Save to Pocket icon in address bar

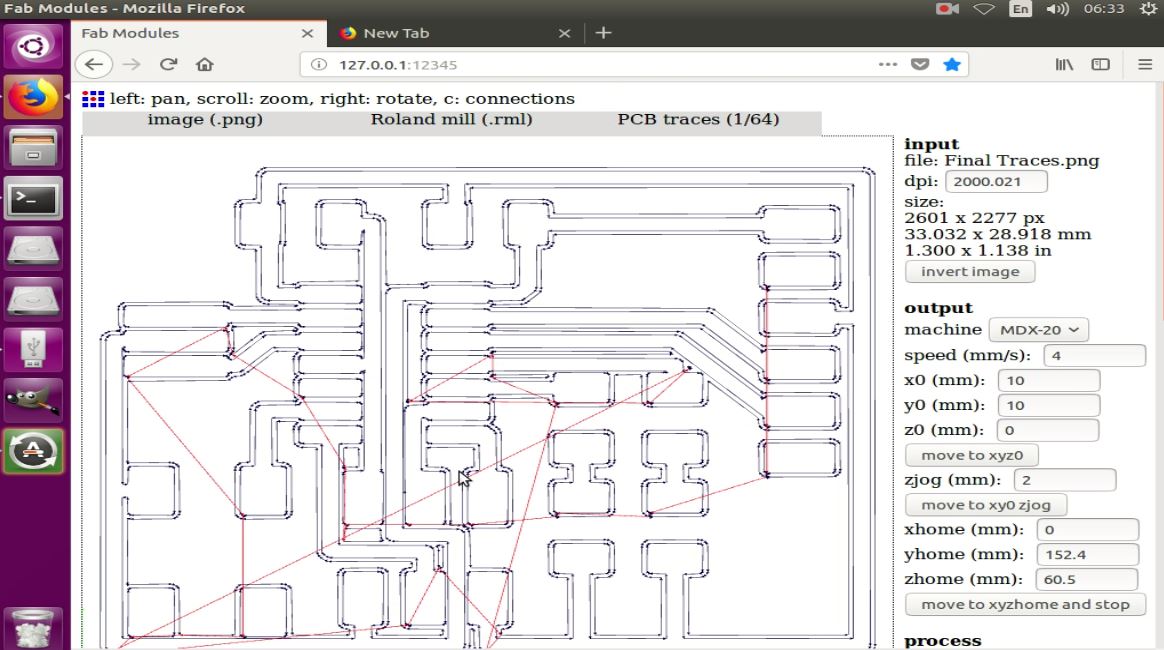(x=920, y=65)
